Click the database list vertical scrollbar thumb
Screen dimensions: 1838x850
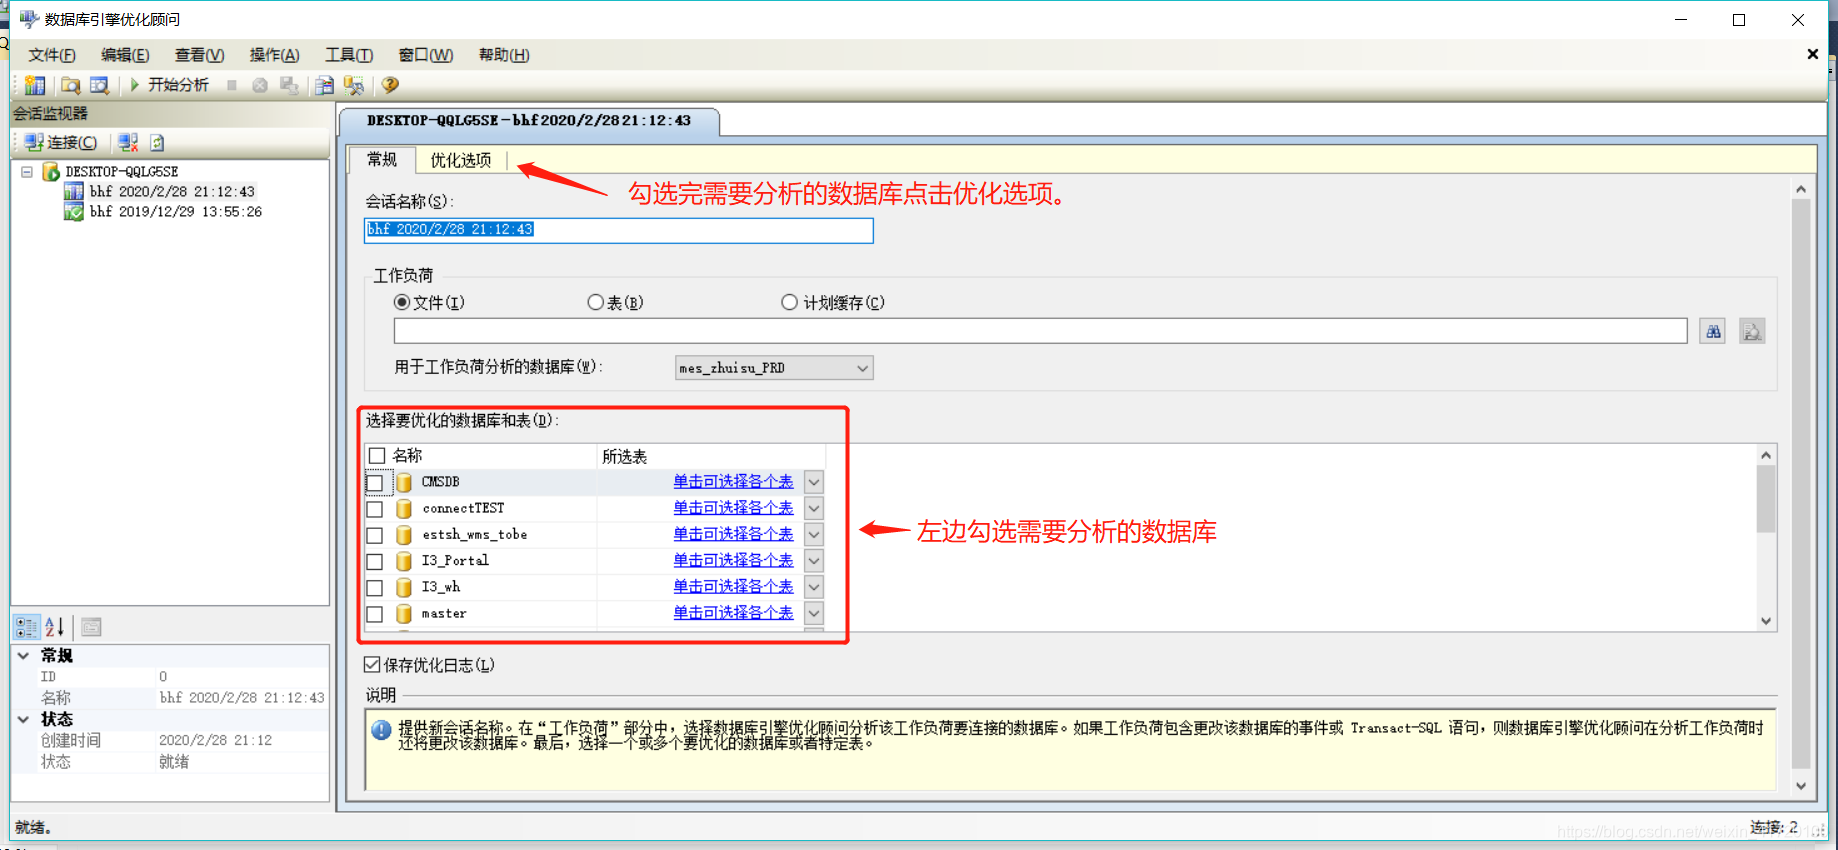1766,499
